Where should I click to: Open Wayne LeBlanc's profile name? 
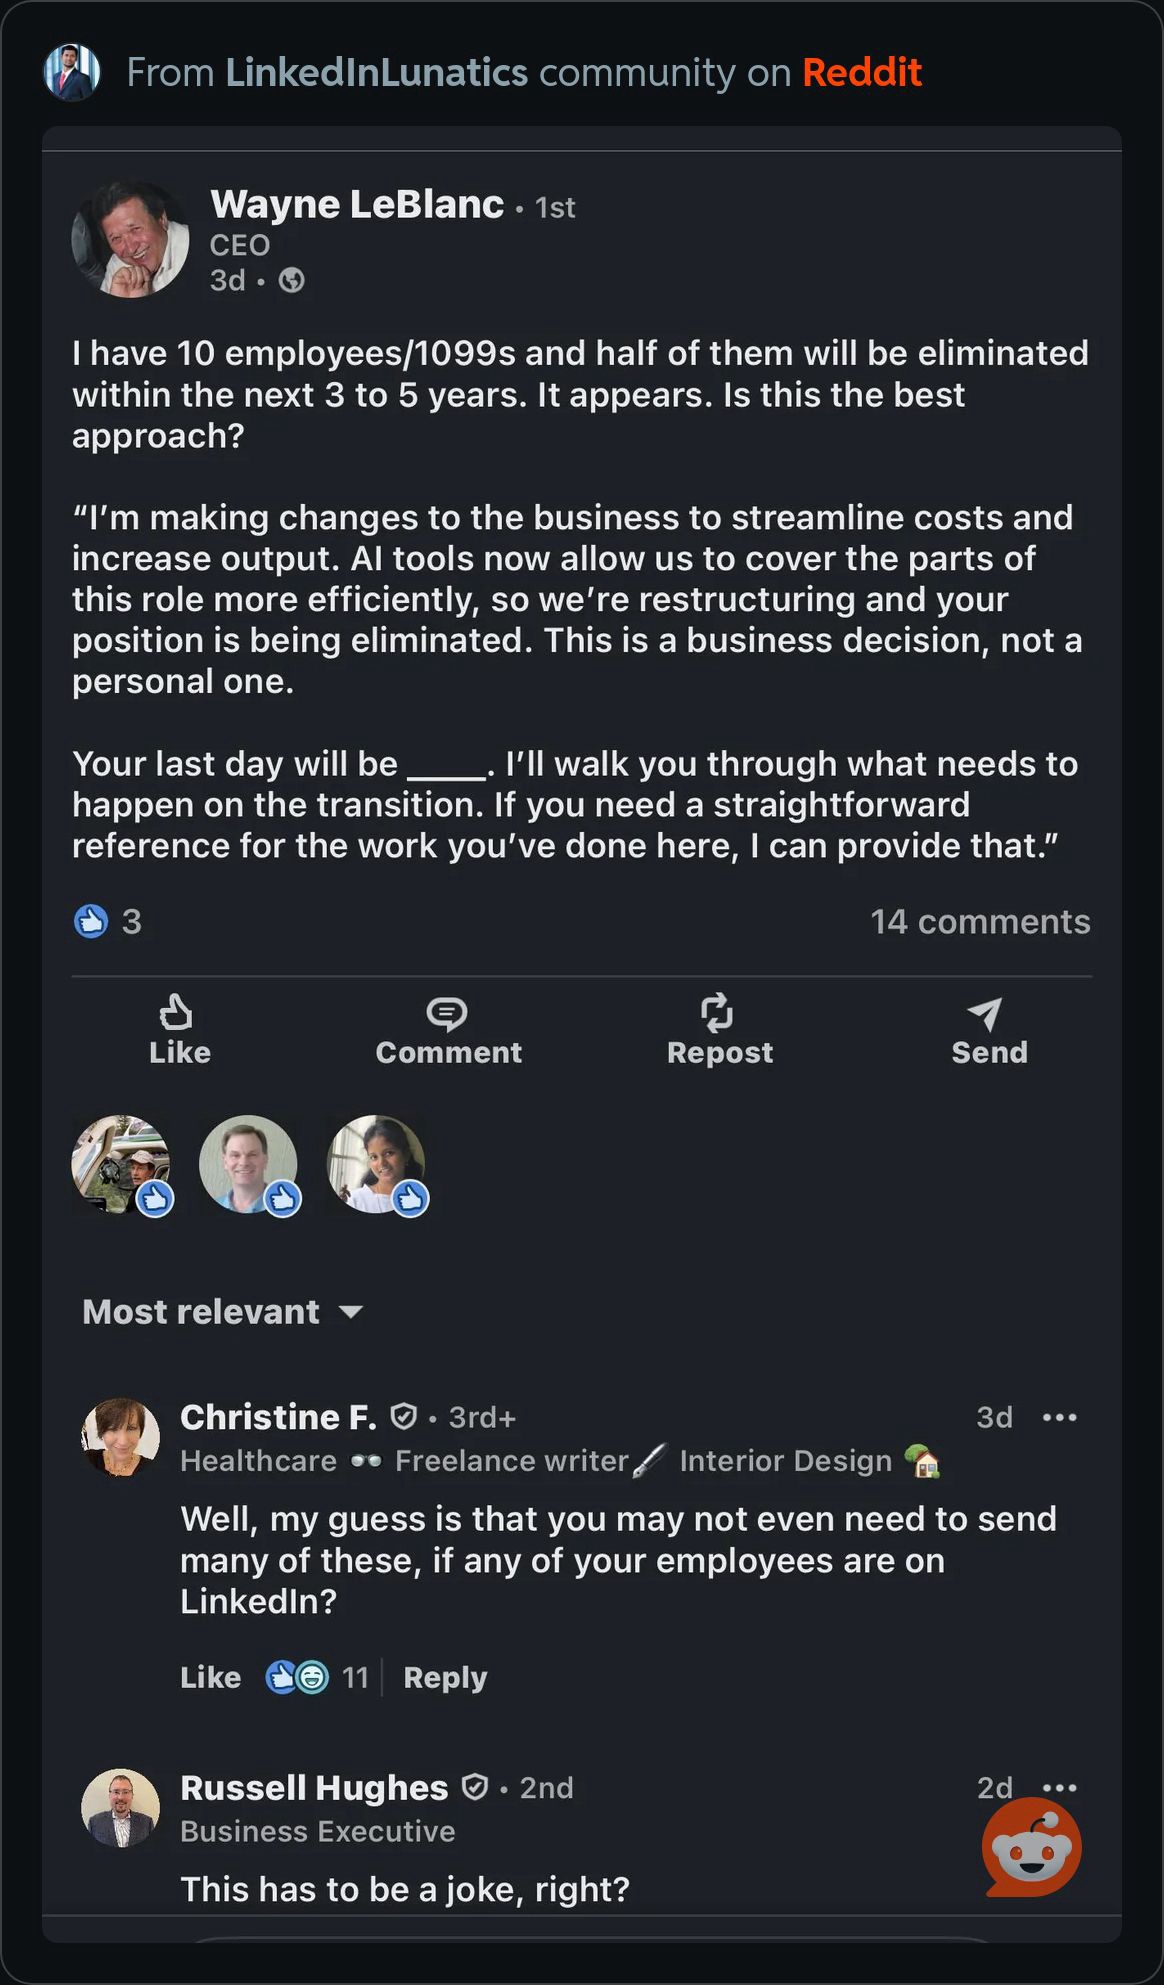coord(357,204)
